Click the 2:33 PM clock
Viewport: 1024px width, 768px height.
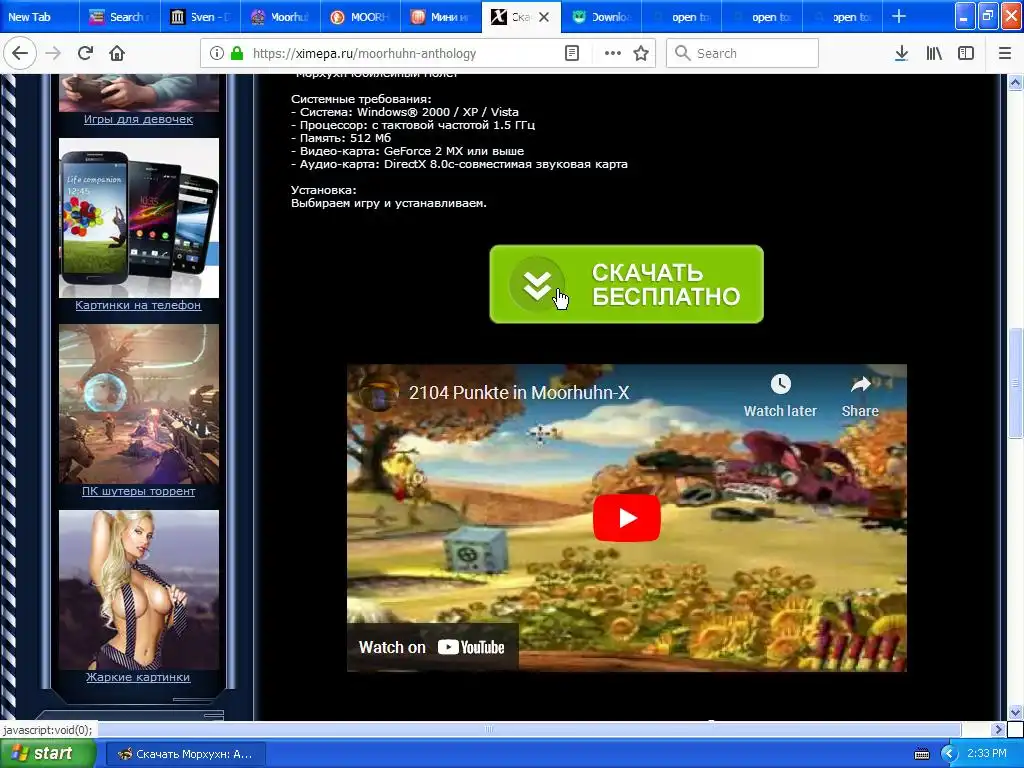987,754
